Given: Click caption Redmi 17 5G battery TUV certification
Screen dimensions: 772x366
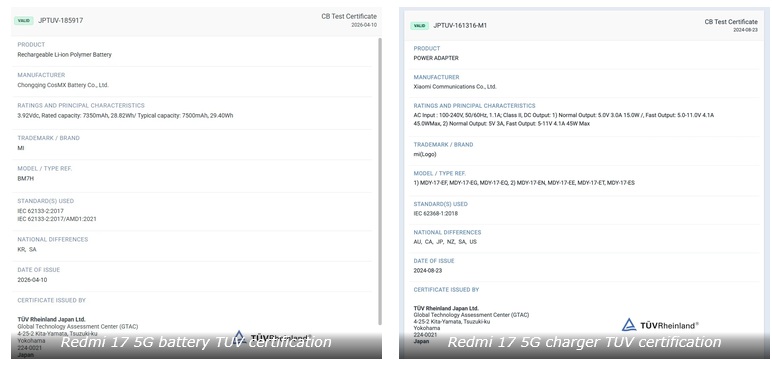Looking at the screenshot, I should 196,342.
